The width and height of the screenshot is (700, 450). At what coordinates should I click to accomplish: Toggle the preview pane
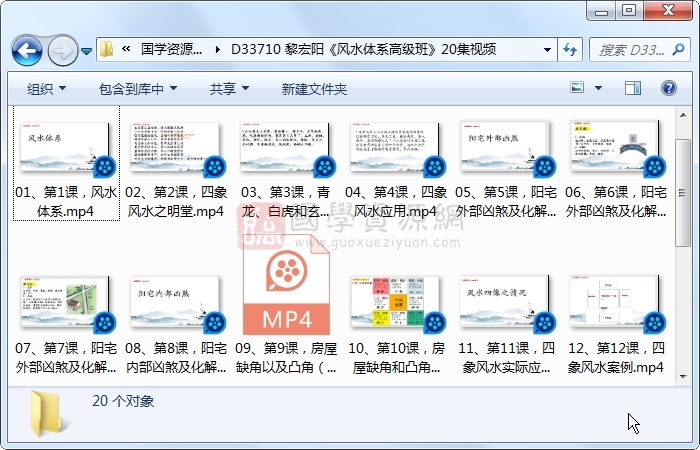coord(633,88)
